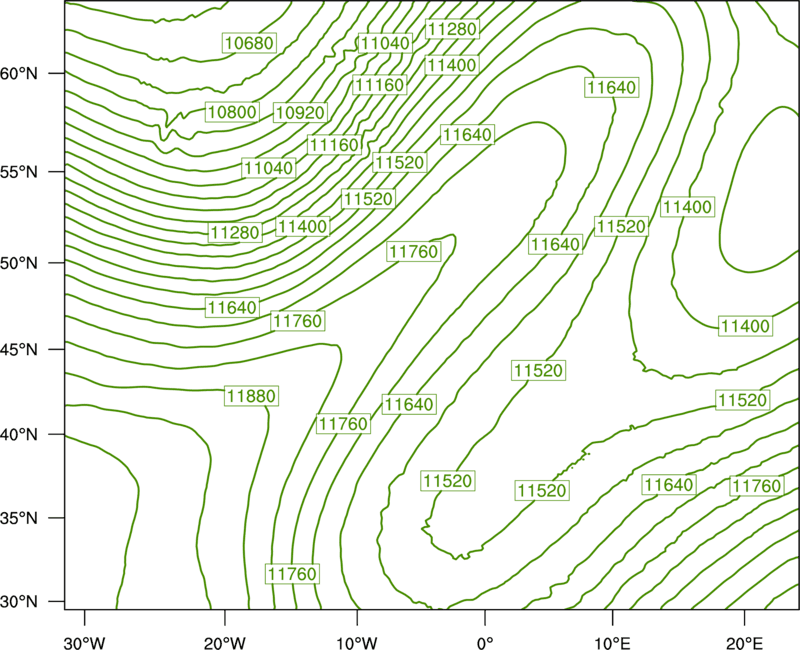The height and width of the screenshot is (650, 800).
Task: Select the 40°N latitude axis label
Action: (x=19, y=435)
